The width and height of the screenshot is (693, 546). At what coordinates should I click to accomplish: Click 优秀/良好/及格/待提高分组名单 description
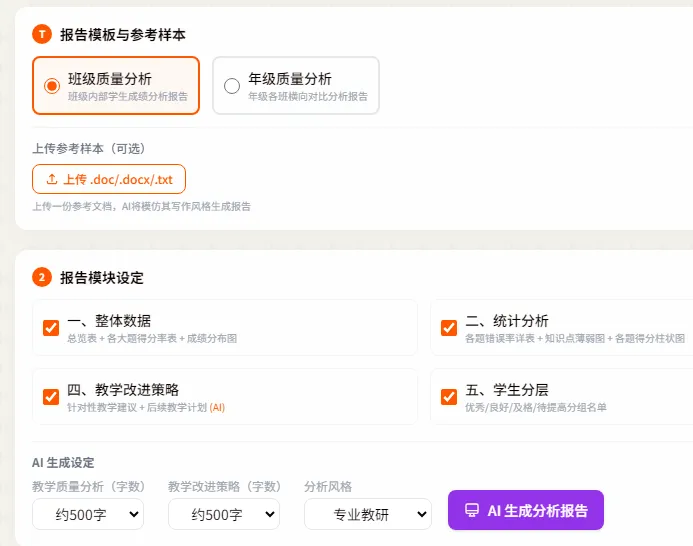click(x=536, y=408)
